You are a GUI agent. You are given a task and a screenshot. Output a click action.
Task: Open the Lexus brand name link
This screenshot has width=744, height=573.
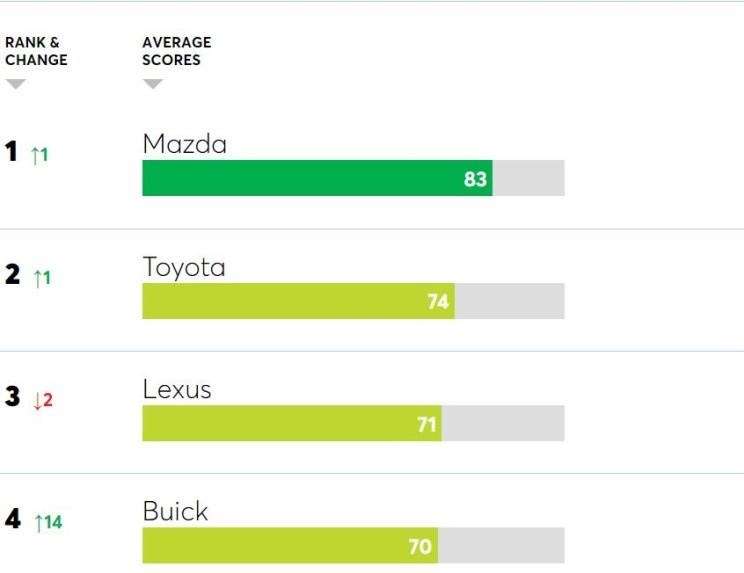(x=177, y=390)
